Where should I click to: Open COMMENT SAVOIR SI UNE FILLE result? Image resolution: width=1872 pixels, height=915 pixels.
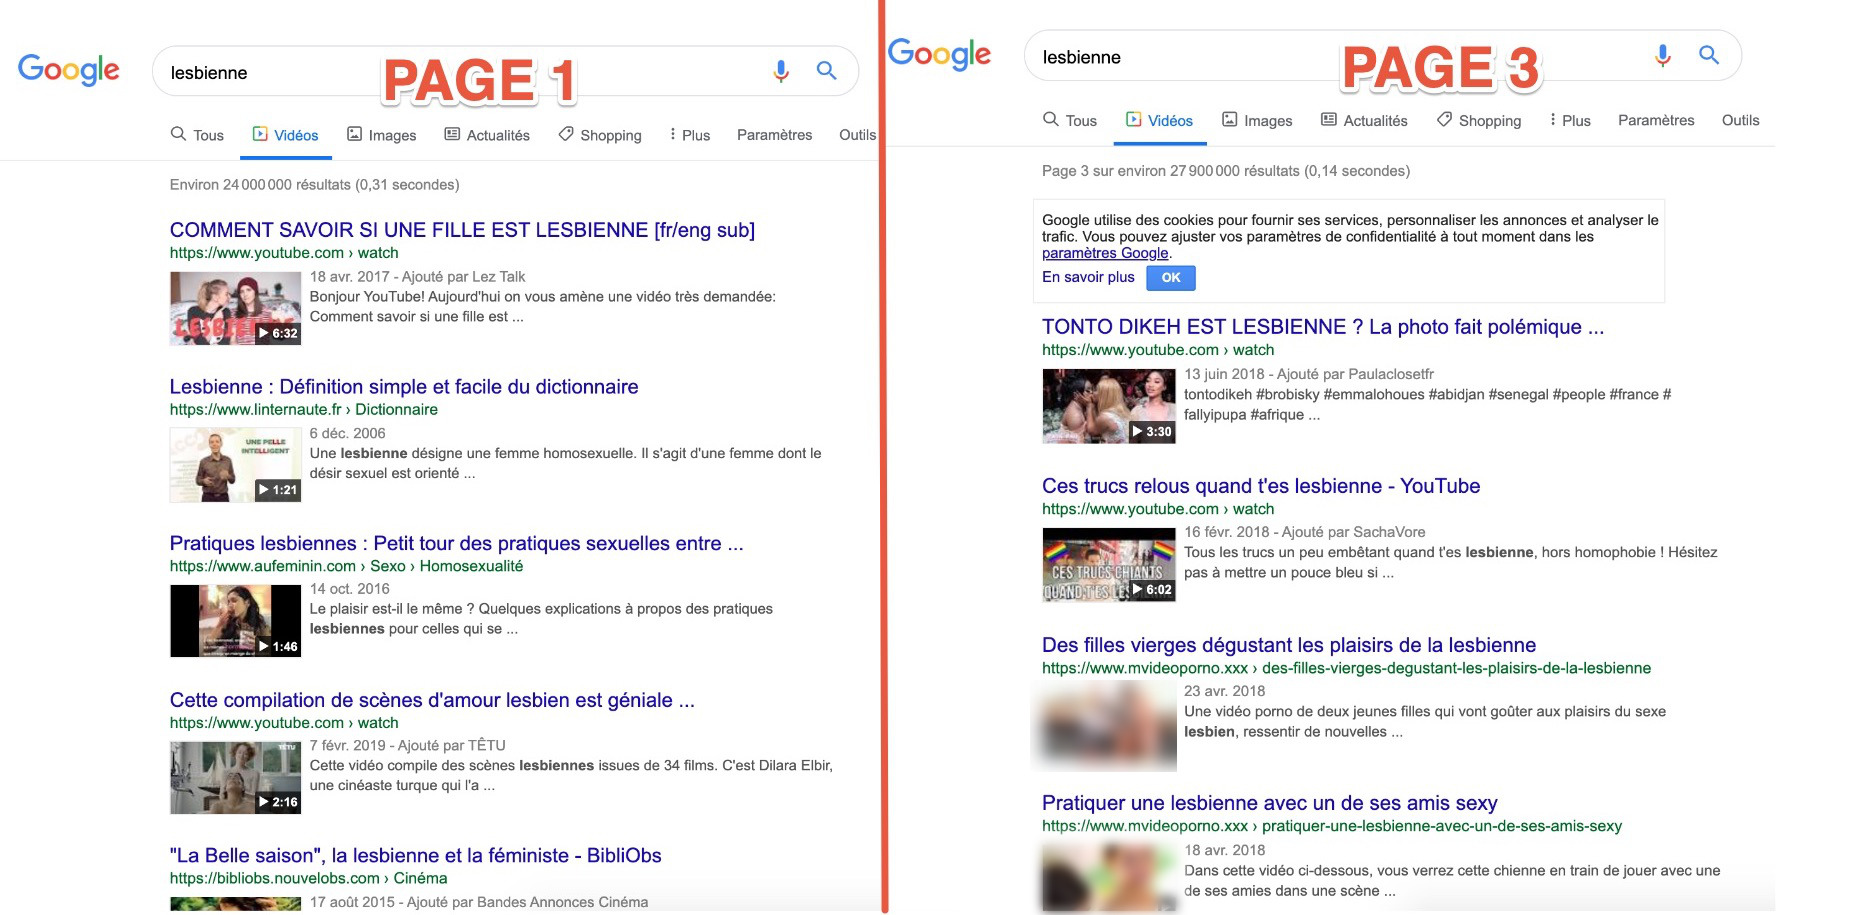462,230
